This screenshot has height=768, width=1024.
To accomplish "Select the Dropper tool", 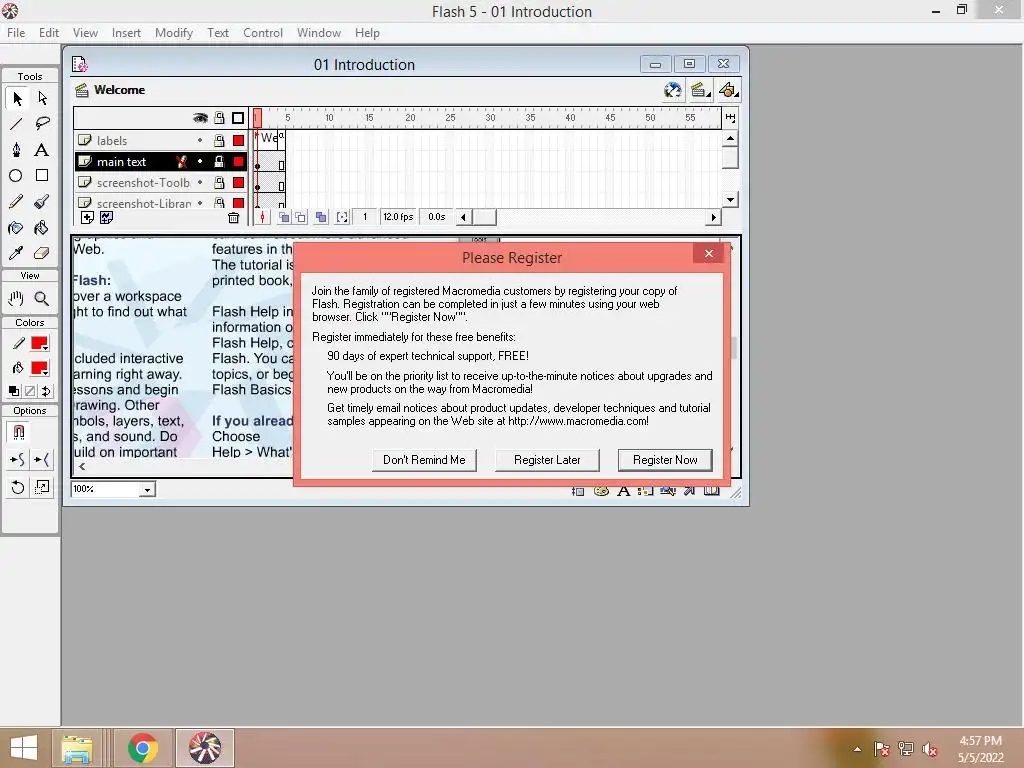I will (17, 253).
